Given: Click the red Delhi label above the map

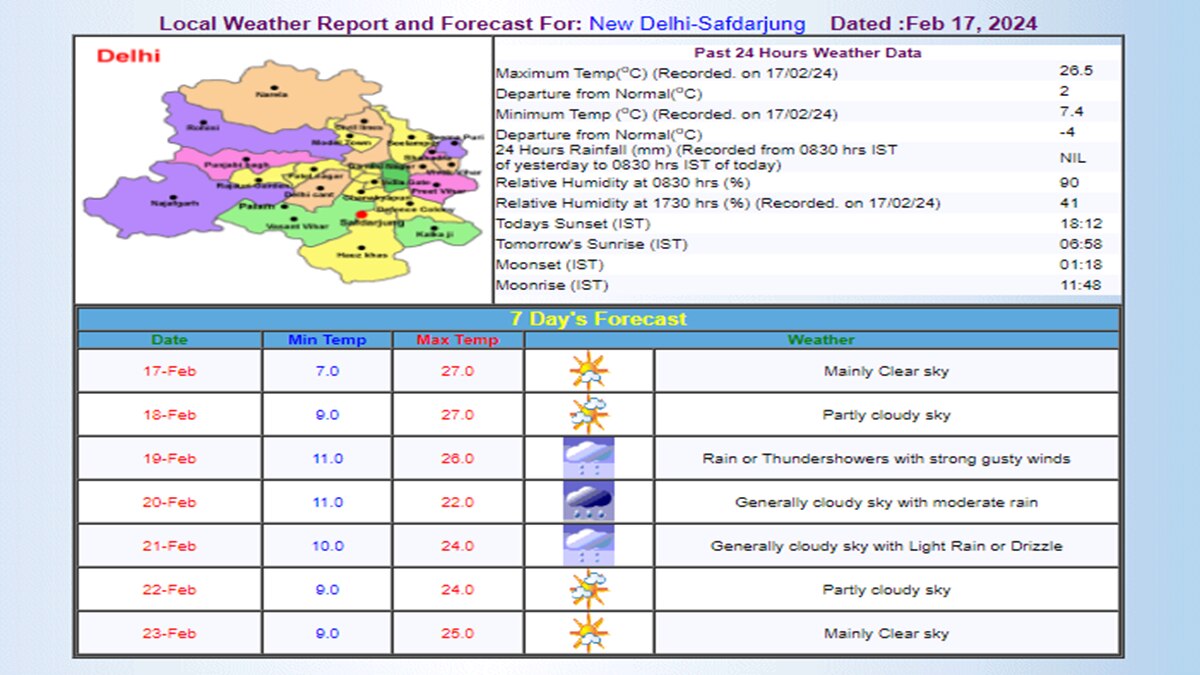Looking at the screenshot, I should [129, 56].
